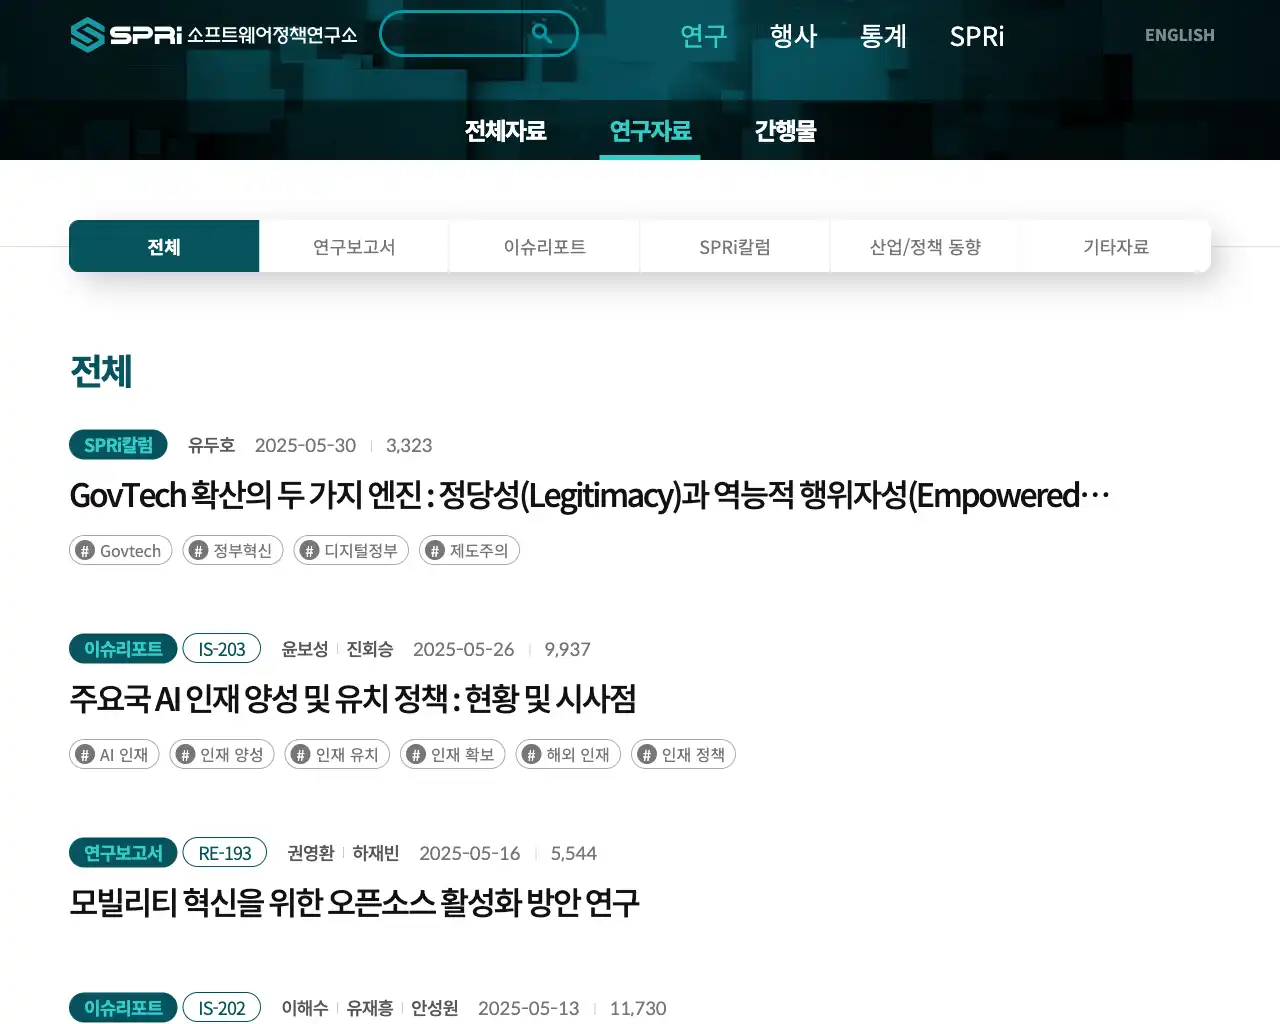The width and height of the screenshot is (1280, 1024).
Task: Click the IS-202 report number badge
Action: point(222,1008)
